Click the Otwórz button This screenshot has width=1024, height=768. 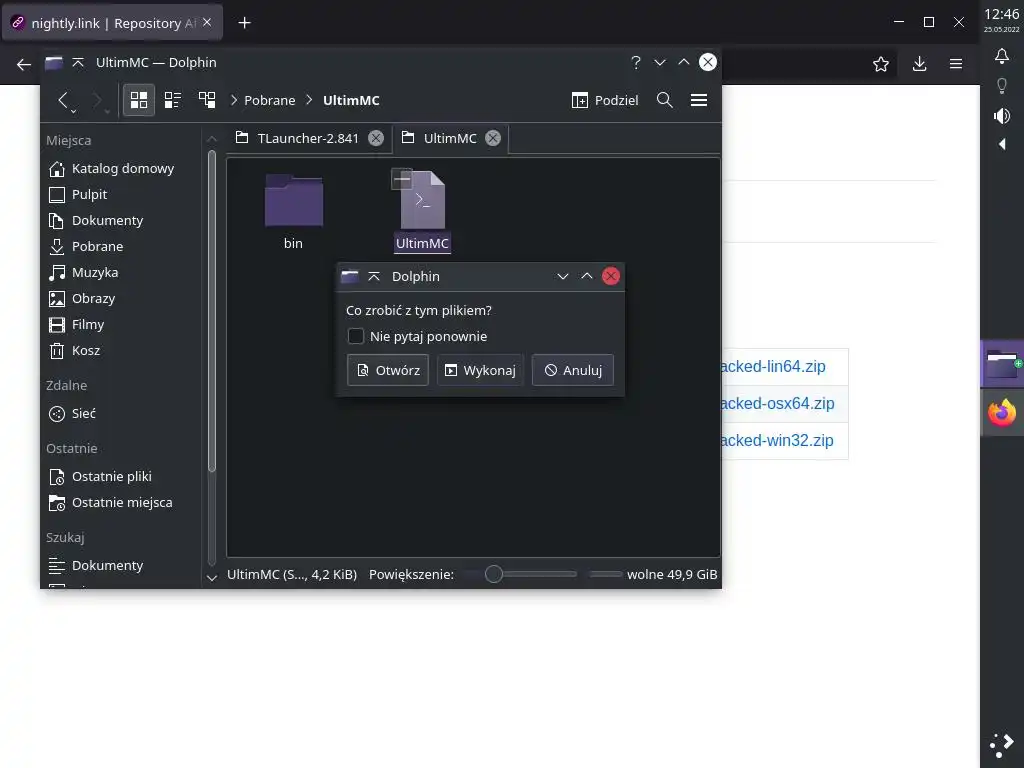[x=388, y=370]
